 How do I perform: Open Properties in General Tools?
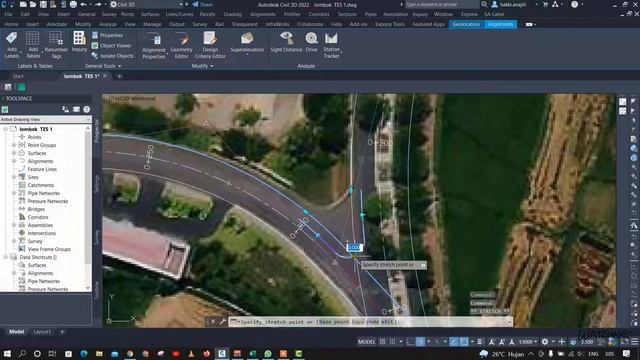click(x=107, y=36)
